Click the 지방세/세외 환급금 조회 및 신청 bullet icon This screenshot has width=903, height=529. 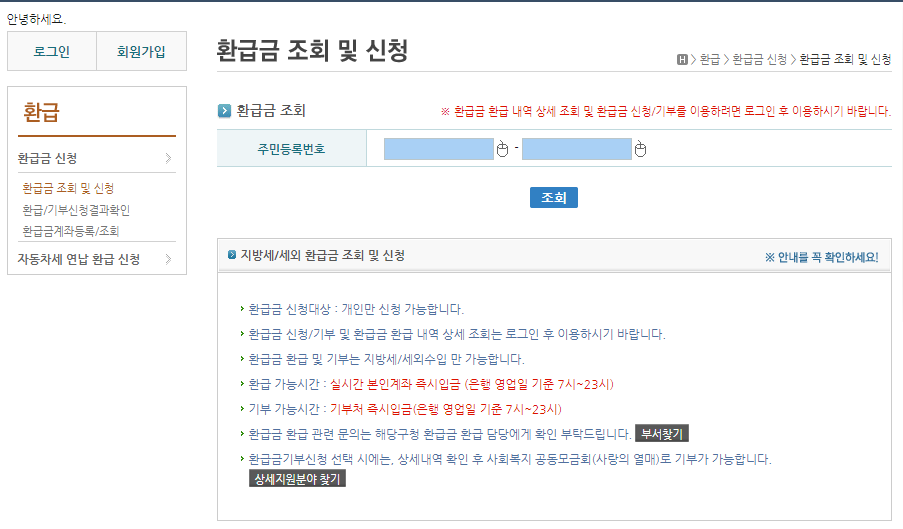coord(232,254)
